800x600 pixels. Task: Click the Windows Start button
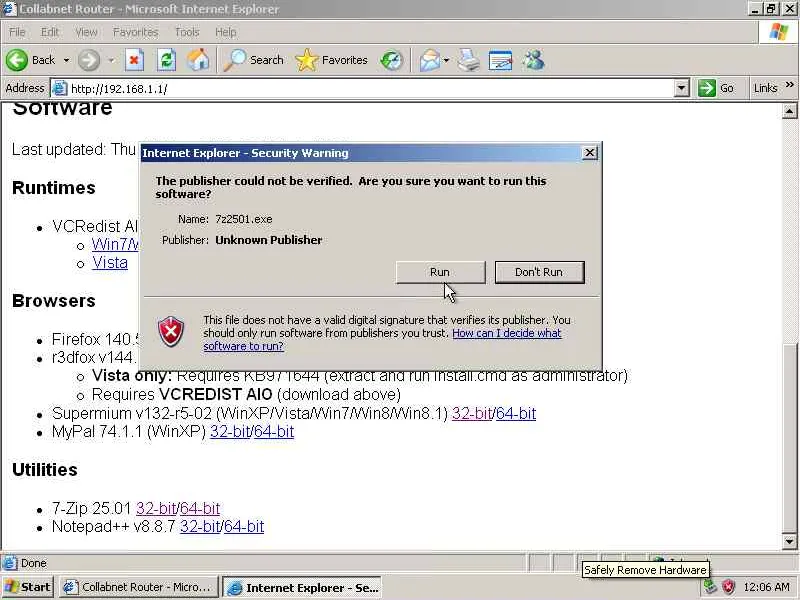pos(28,587)
